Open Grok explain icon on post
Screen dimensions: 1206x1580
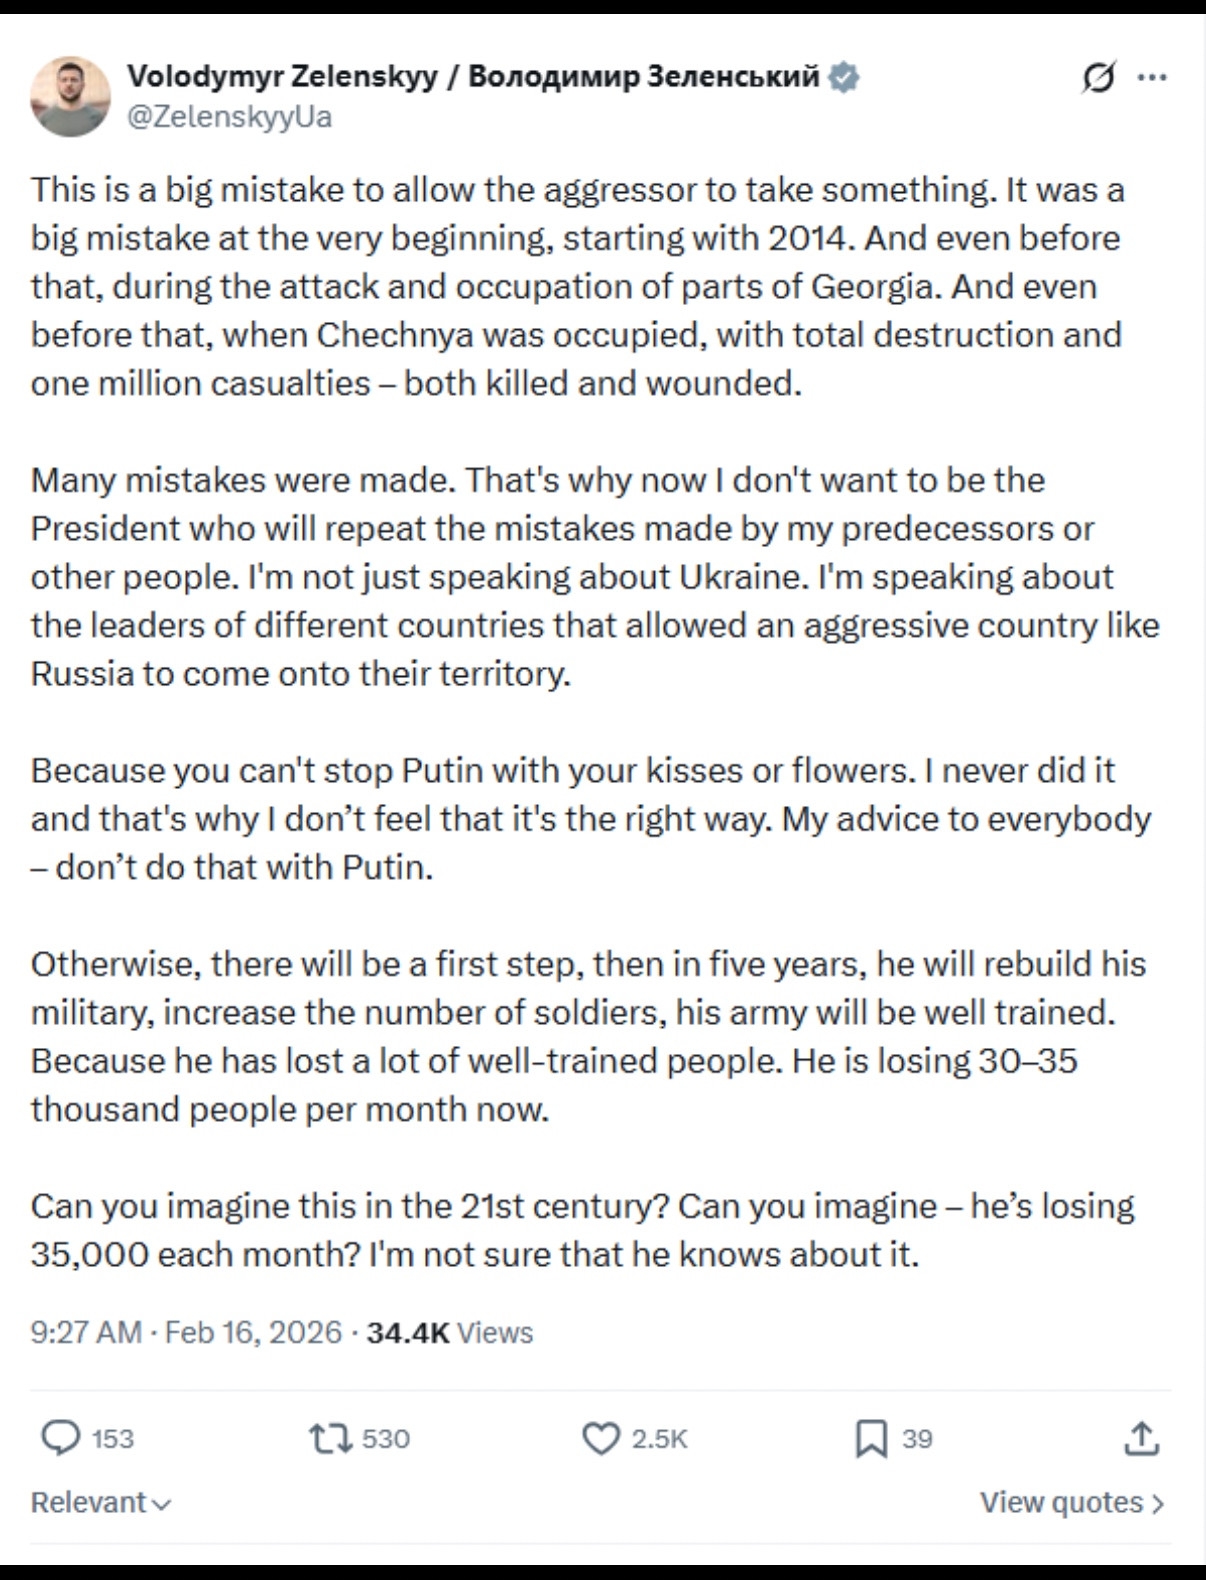tap(1098, 77)
